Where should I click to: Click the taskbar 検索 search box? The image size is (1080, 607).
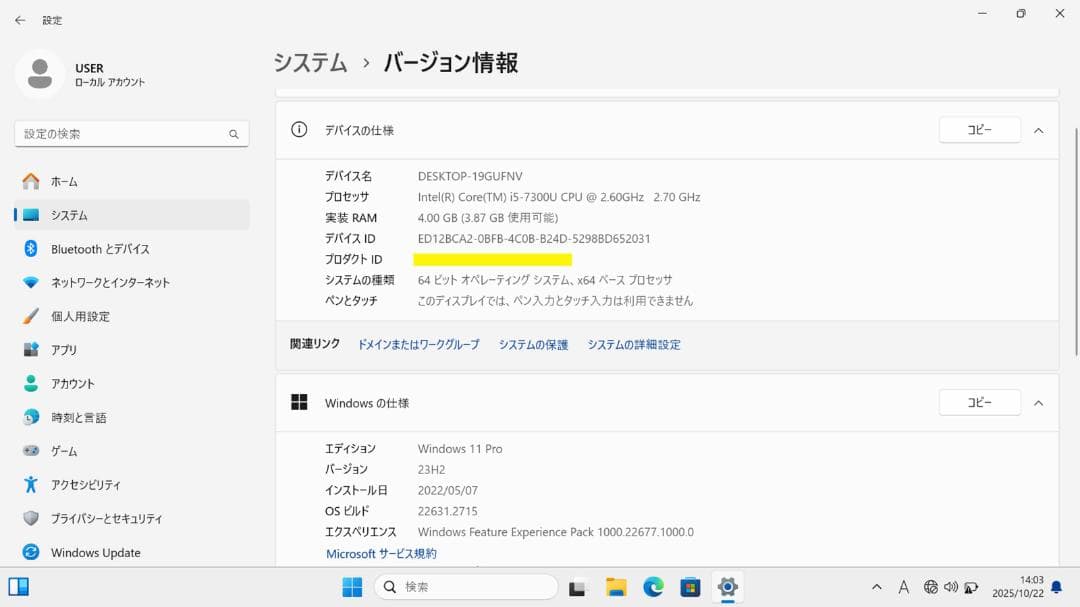(x=466, y=587)
